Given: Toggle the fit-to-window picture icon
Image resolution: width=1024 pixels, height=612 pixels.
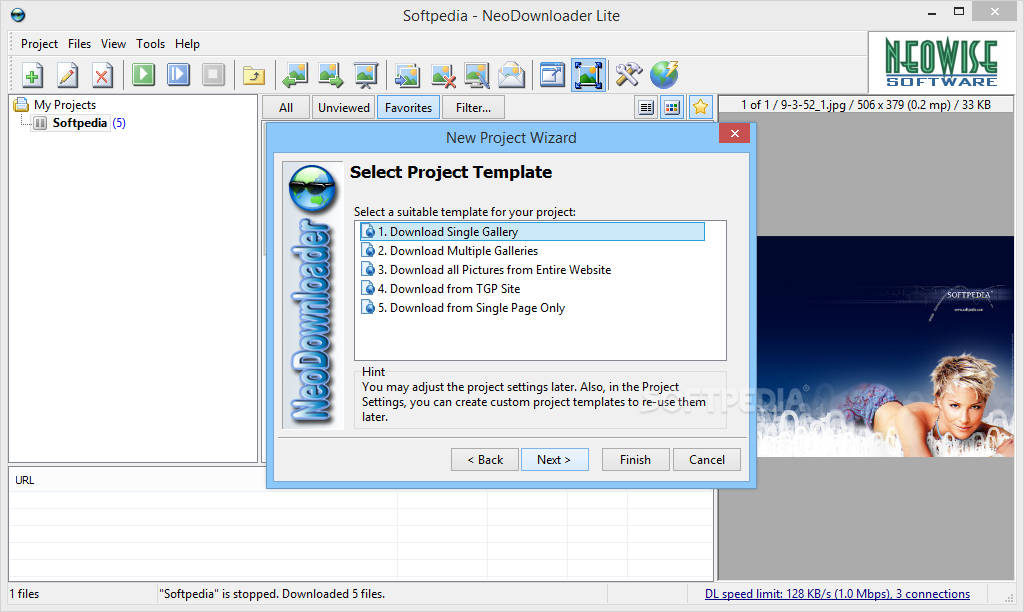Looking at the screenshot, I should point(588,74).
